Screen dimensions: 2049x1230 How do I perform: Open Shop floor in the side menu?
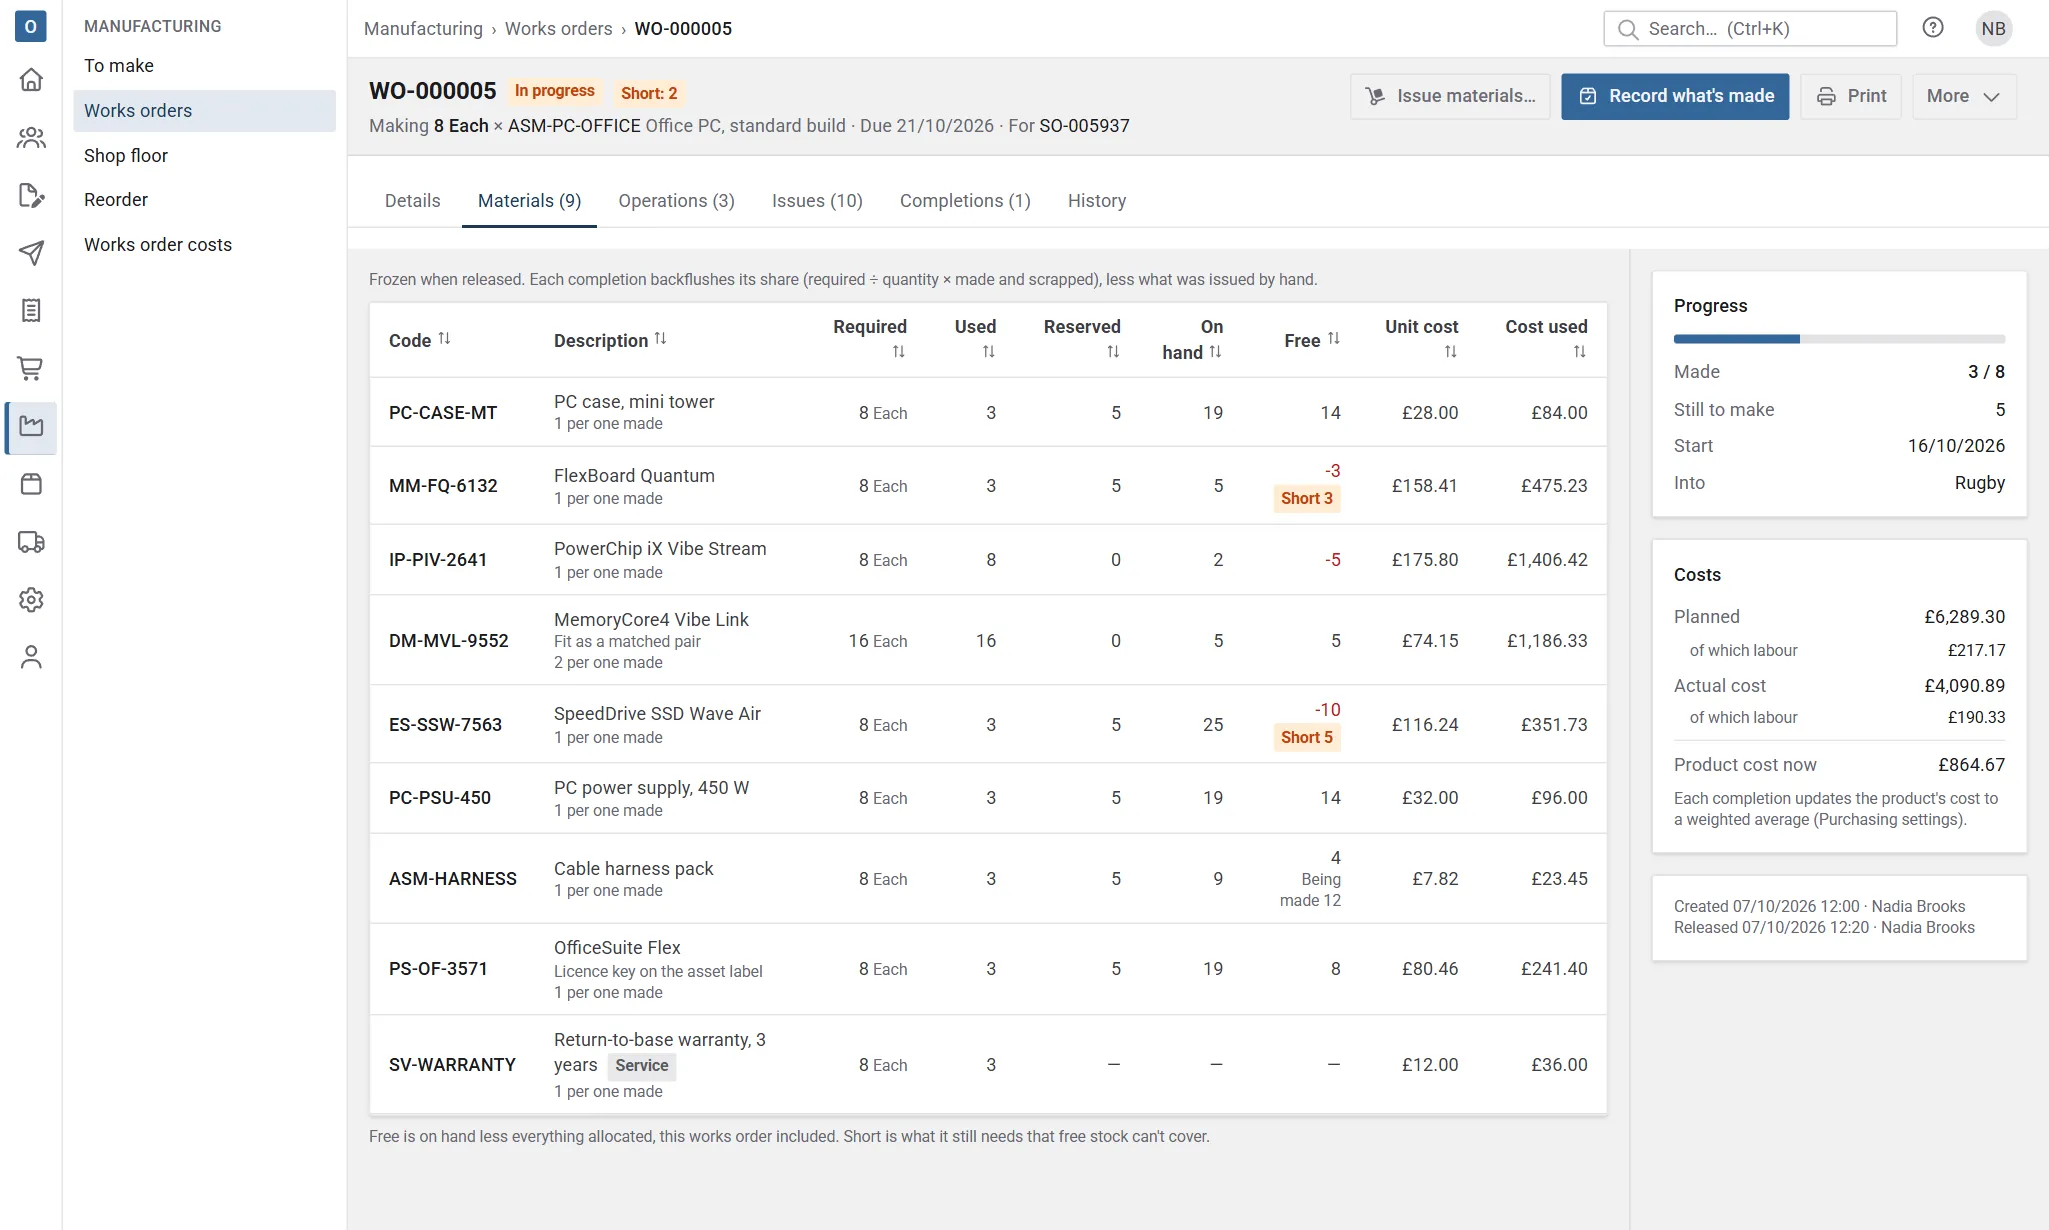point(204,156)
